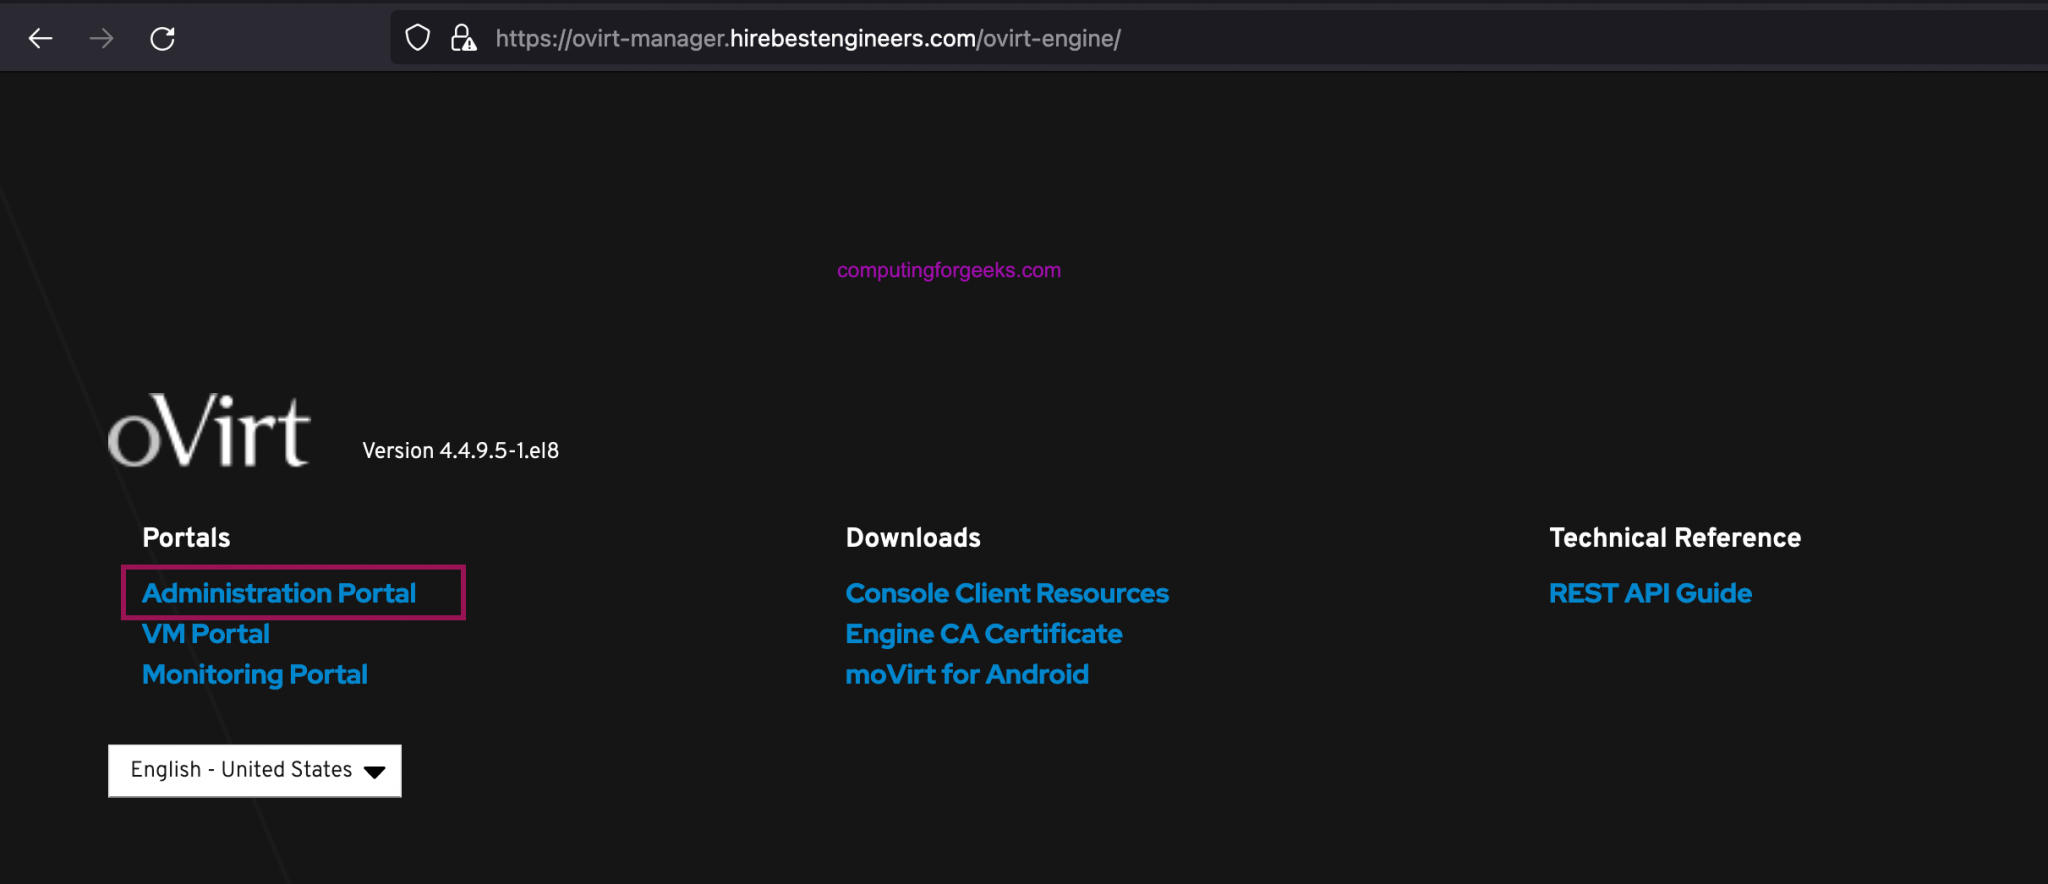Click the oVirt logo
2048x884 pixels.
point(209,431)
